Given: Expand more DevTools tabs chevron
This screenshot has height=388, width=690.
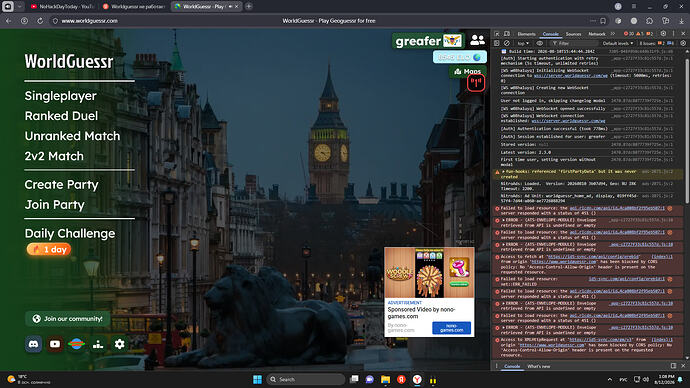Looking at the screenshot, I should pos(613,34).
